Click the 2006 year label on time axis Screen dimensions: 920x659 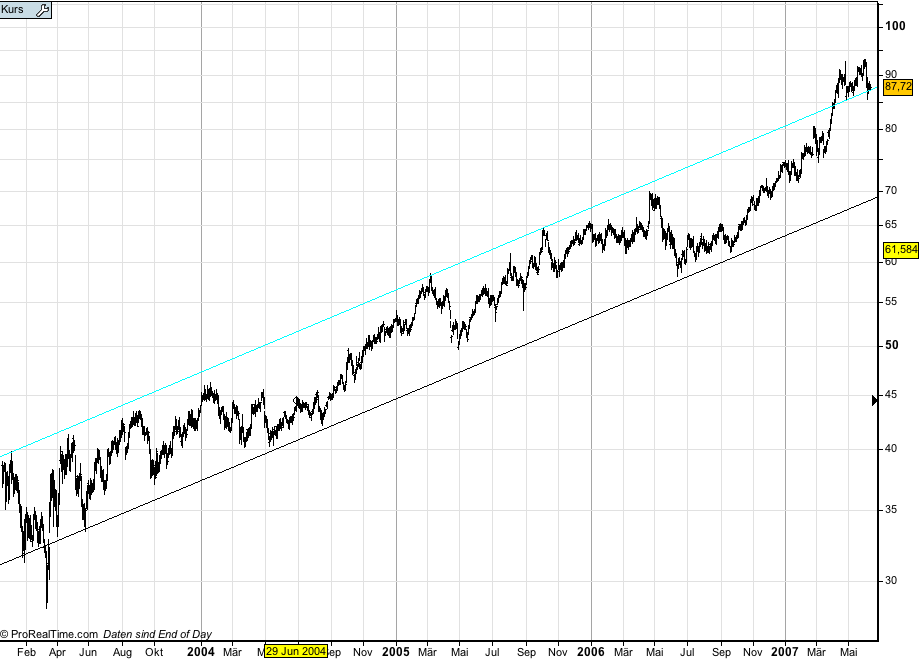click(591, 651)
